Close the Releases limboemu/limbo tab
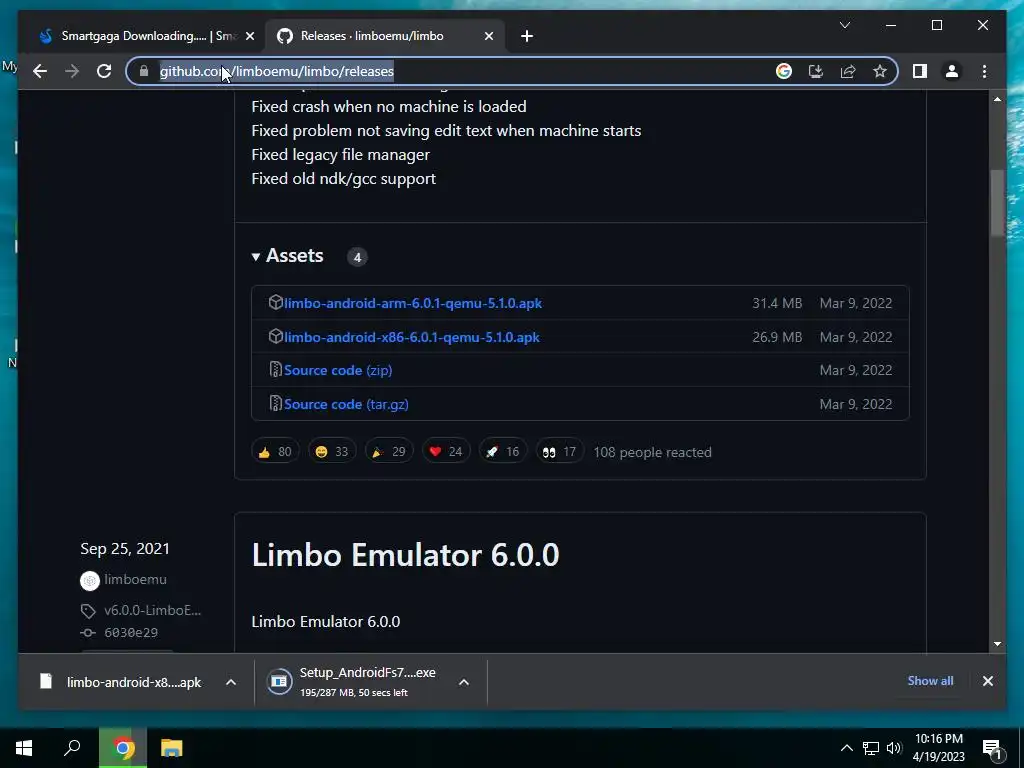Image resolution: width=1024 pixels, height=768 pixels. point(488,36)
